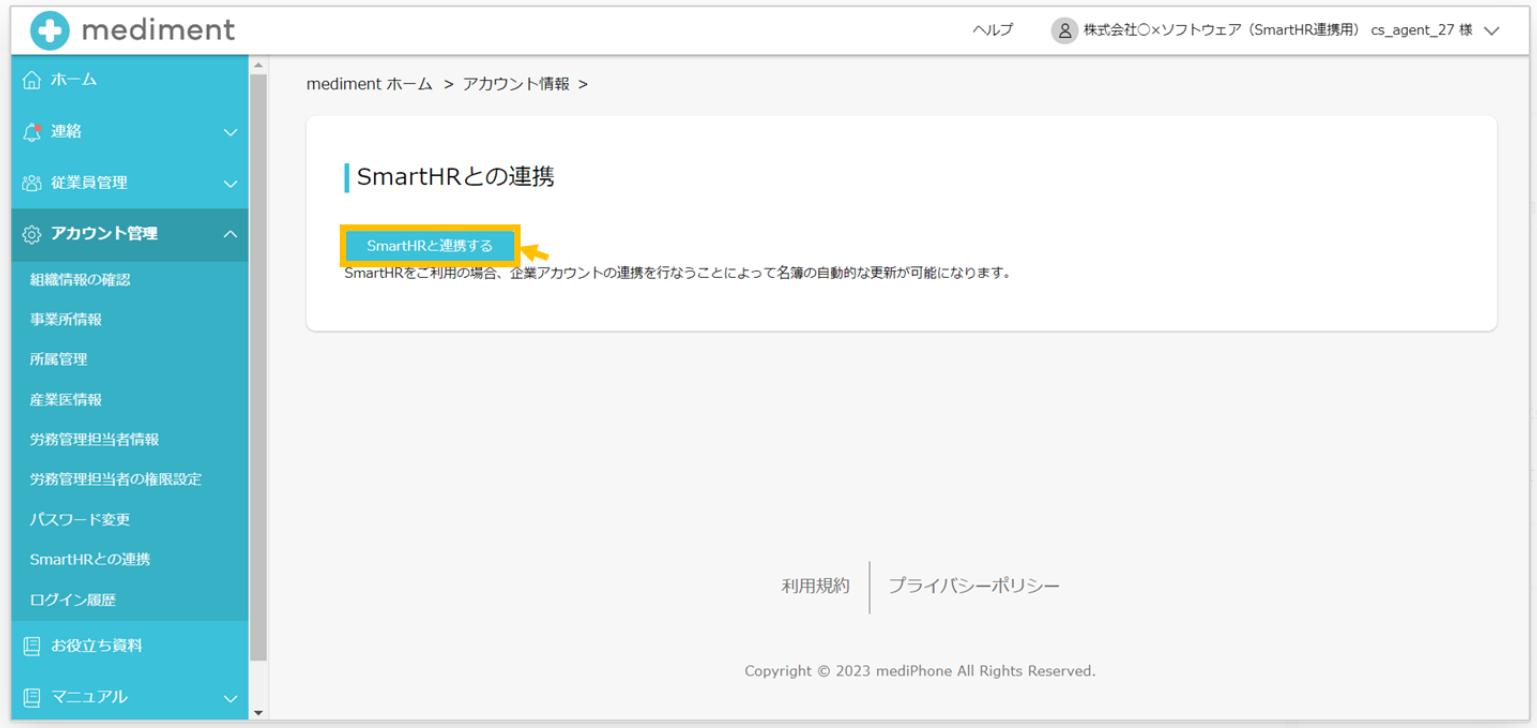Open the 利用規約 footer link

click(x=815, y=586)
